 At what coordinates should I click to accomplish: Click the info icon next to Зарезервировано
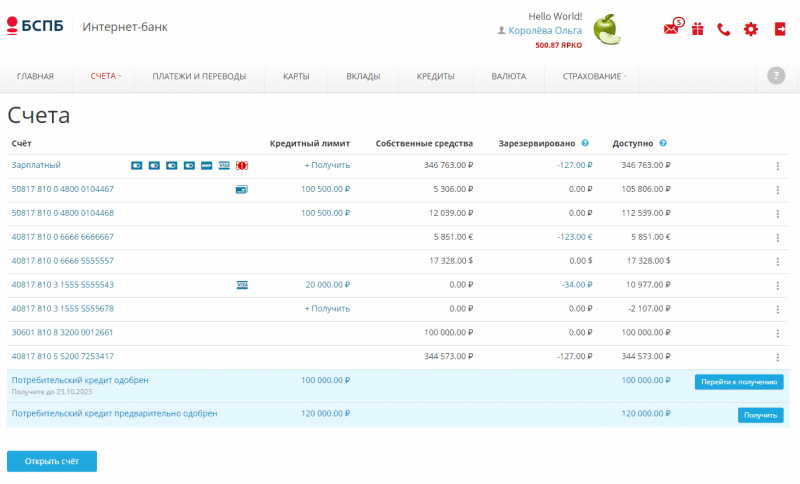(x=585, y=144)
